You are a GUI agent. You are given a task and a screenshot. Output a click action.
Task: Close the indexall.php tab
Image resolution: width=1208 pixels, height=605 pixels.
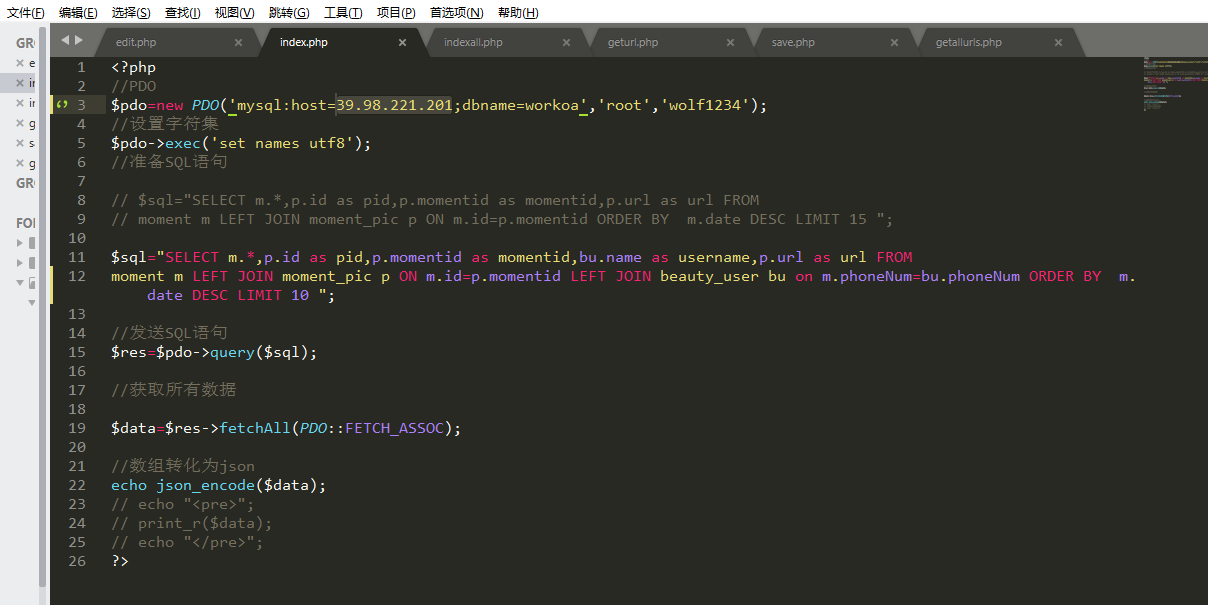[566, 43]
